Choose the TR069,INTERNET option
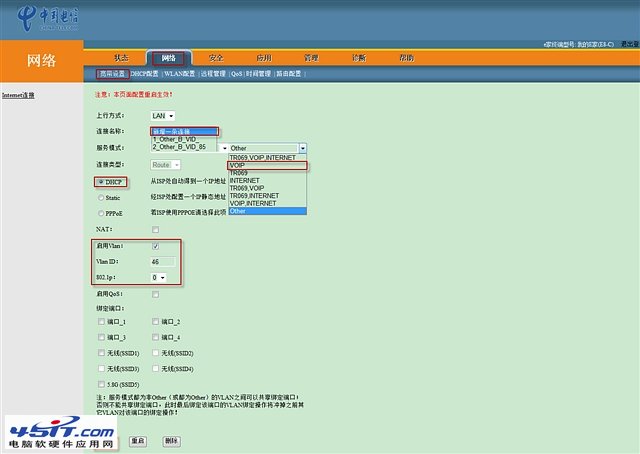This screenshot has width=640, height=454. [267, 196]
